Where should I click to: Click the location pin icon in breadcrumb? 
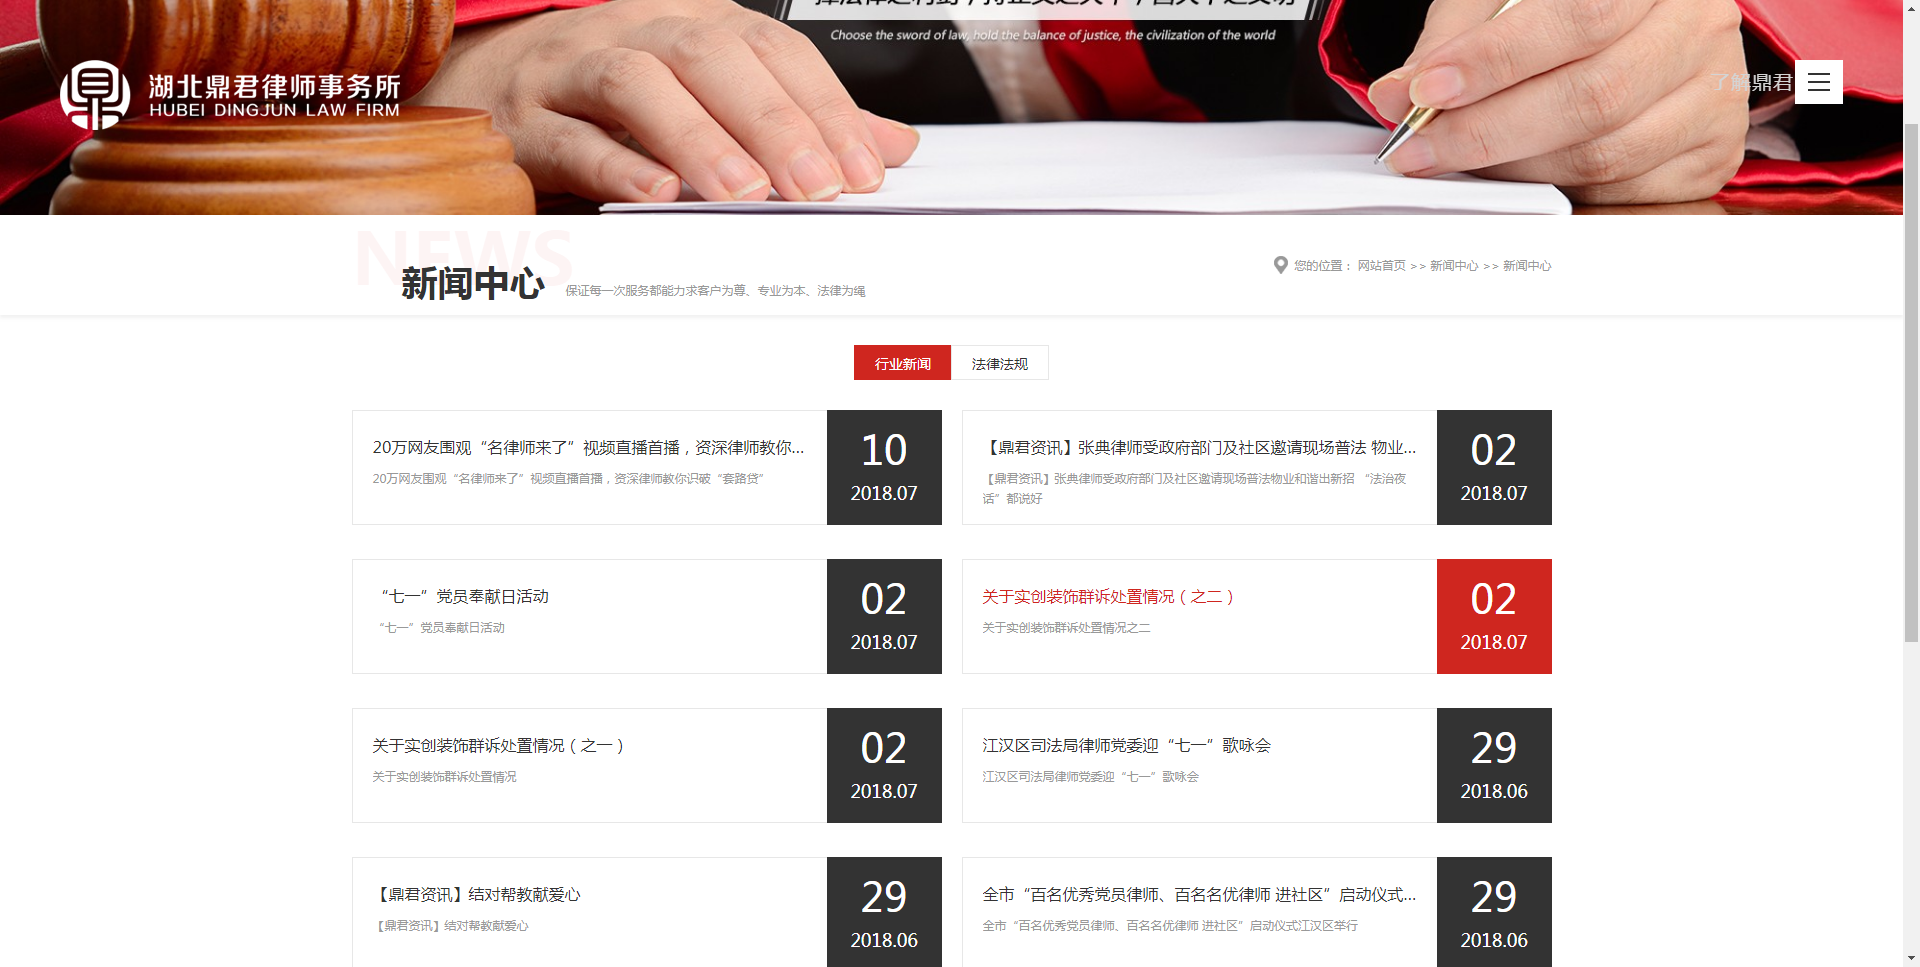(x=1280, y=265)
